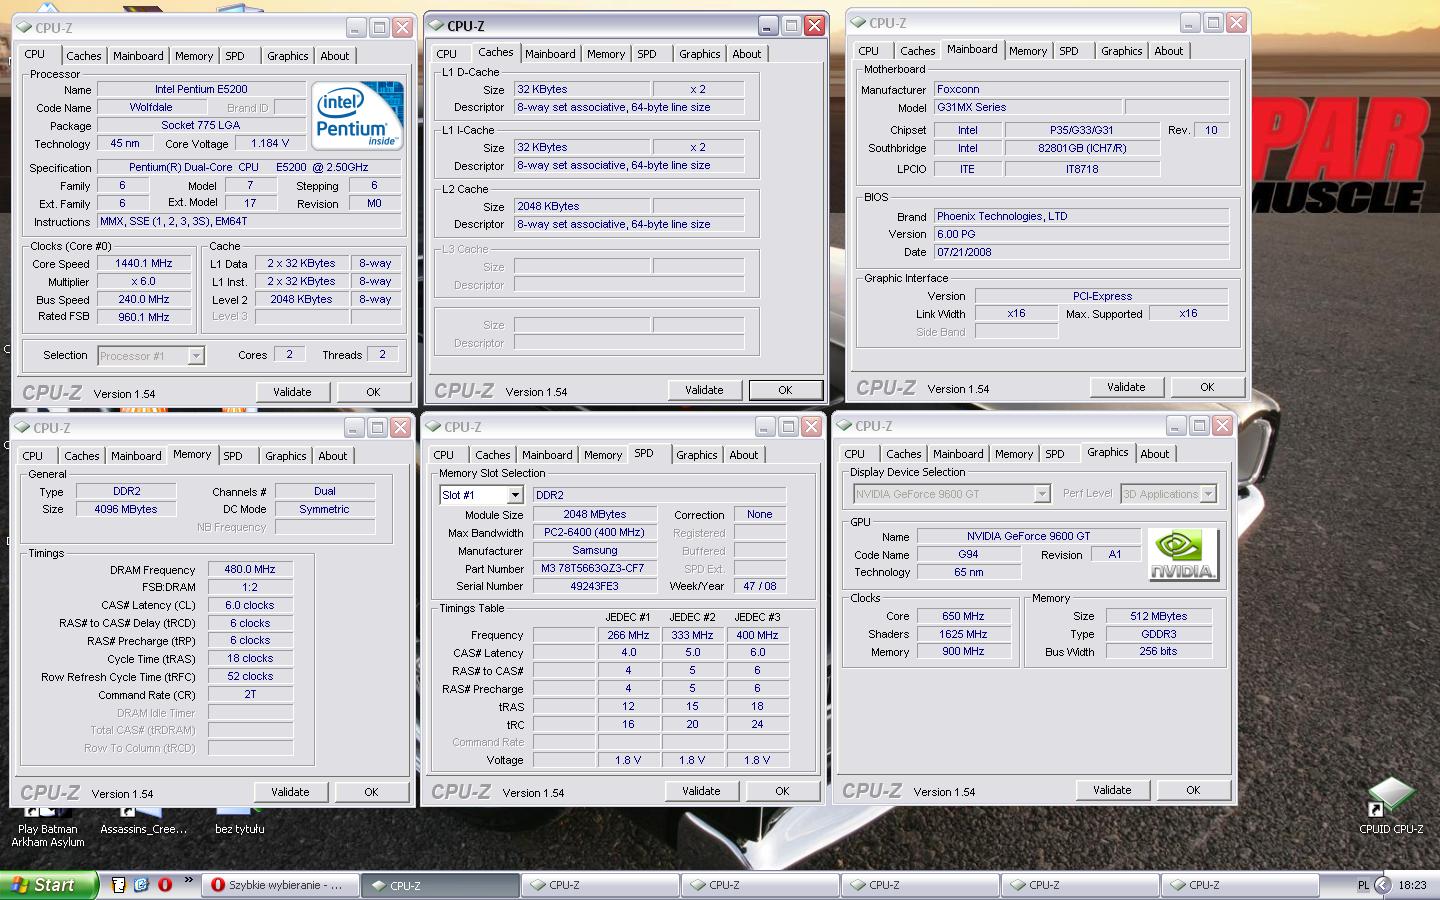Click Validate in the Motherboard window

click(x=1126, y=387)
